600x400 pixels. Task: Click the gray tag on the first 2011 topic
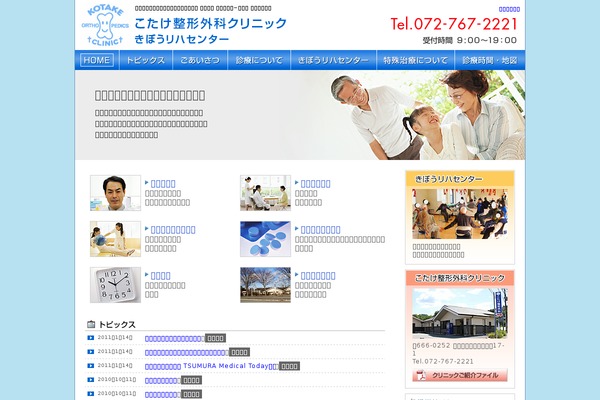215,338
